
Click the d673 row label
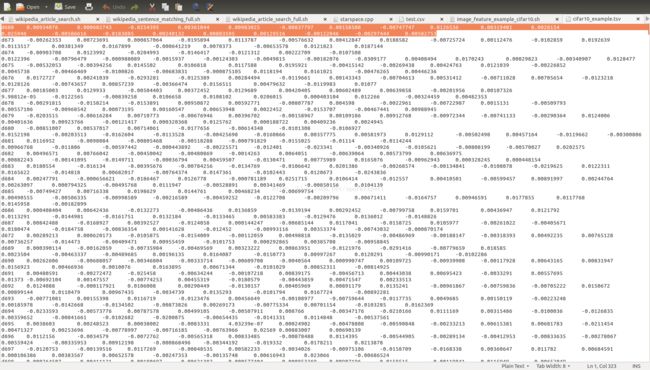7,40
